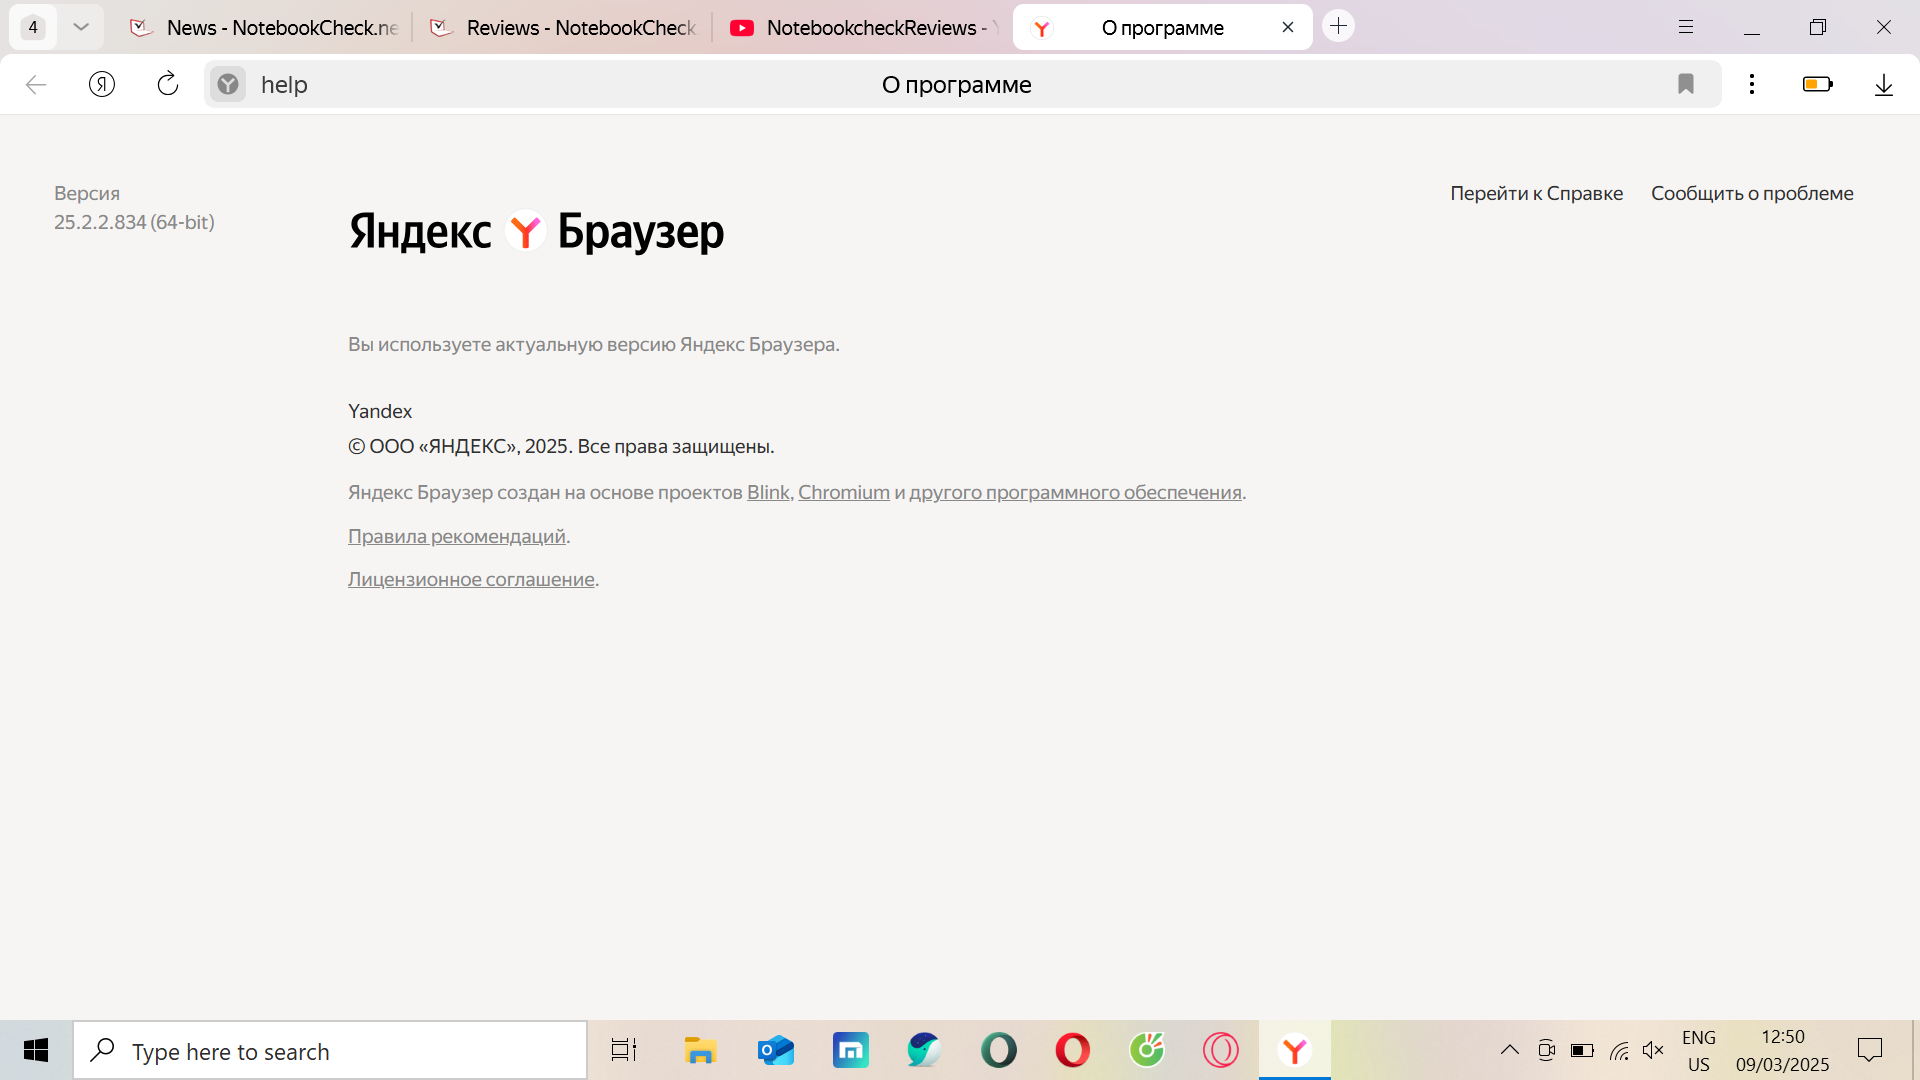Click the bookmark icon in address bar

pos(1686,84)
